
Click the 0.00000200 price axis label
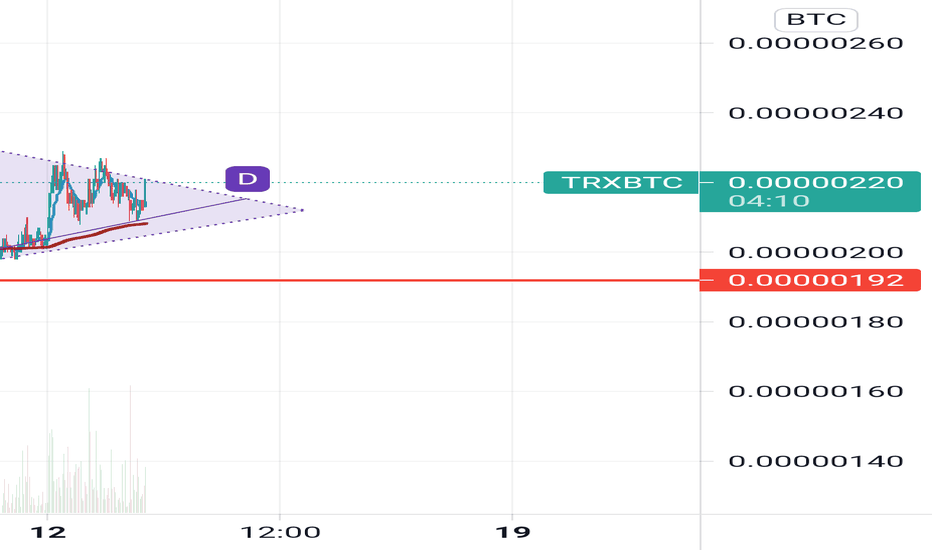click(x=816, y=252)
